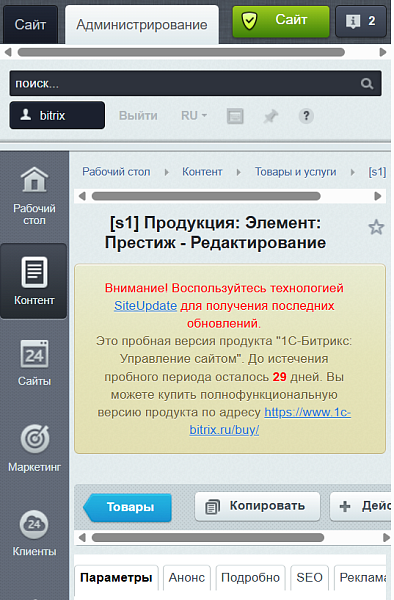Open the Маркетинг target icon in sidebar
Image resolution: width=394 pixels, height=600 pixels.
(x=35, y=439)
